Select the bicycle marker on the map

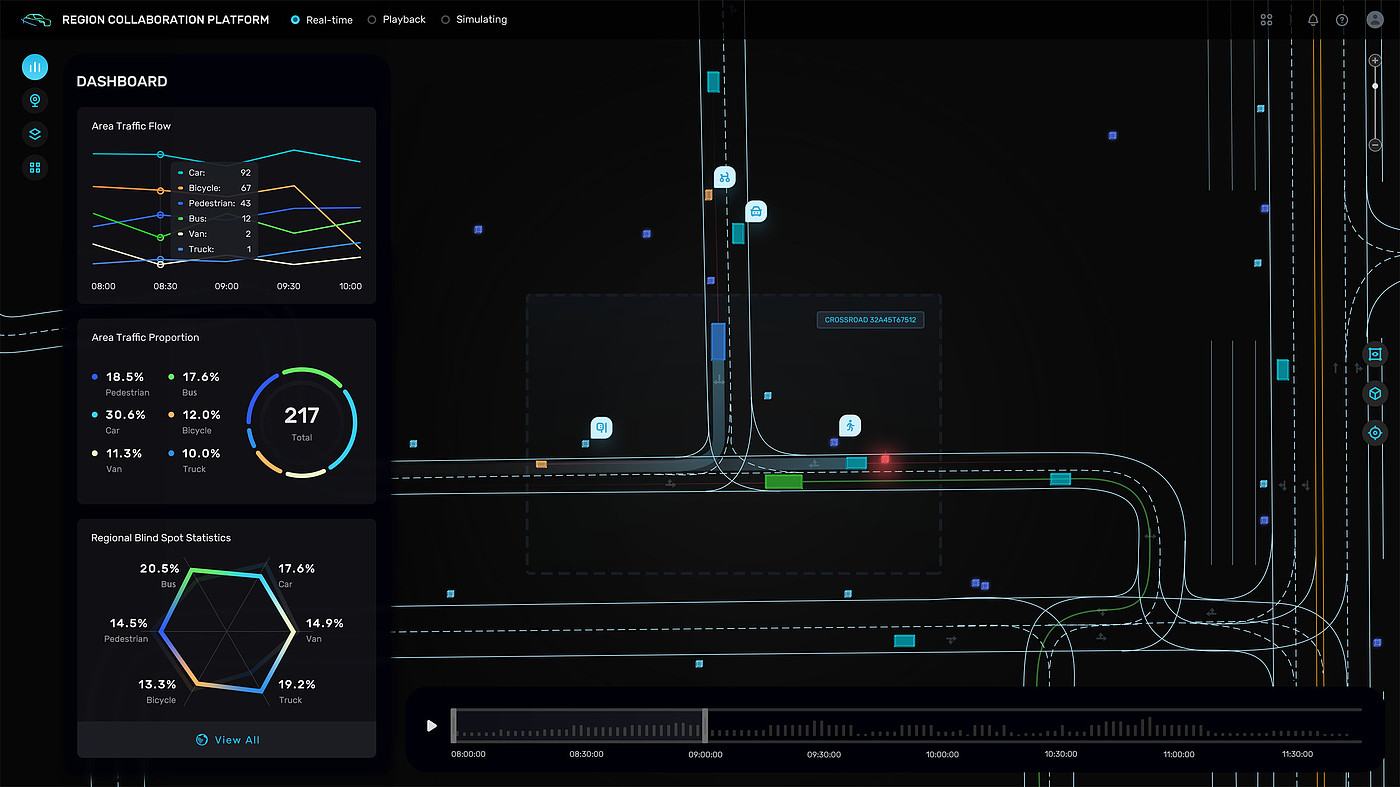point(725,178)
